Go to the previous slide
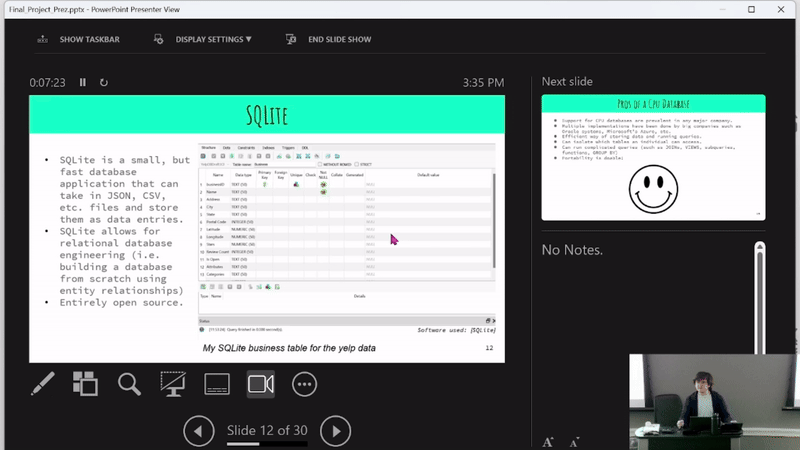800x450 pixels. click(x=199, y=431)
